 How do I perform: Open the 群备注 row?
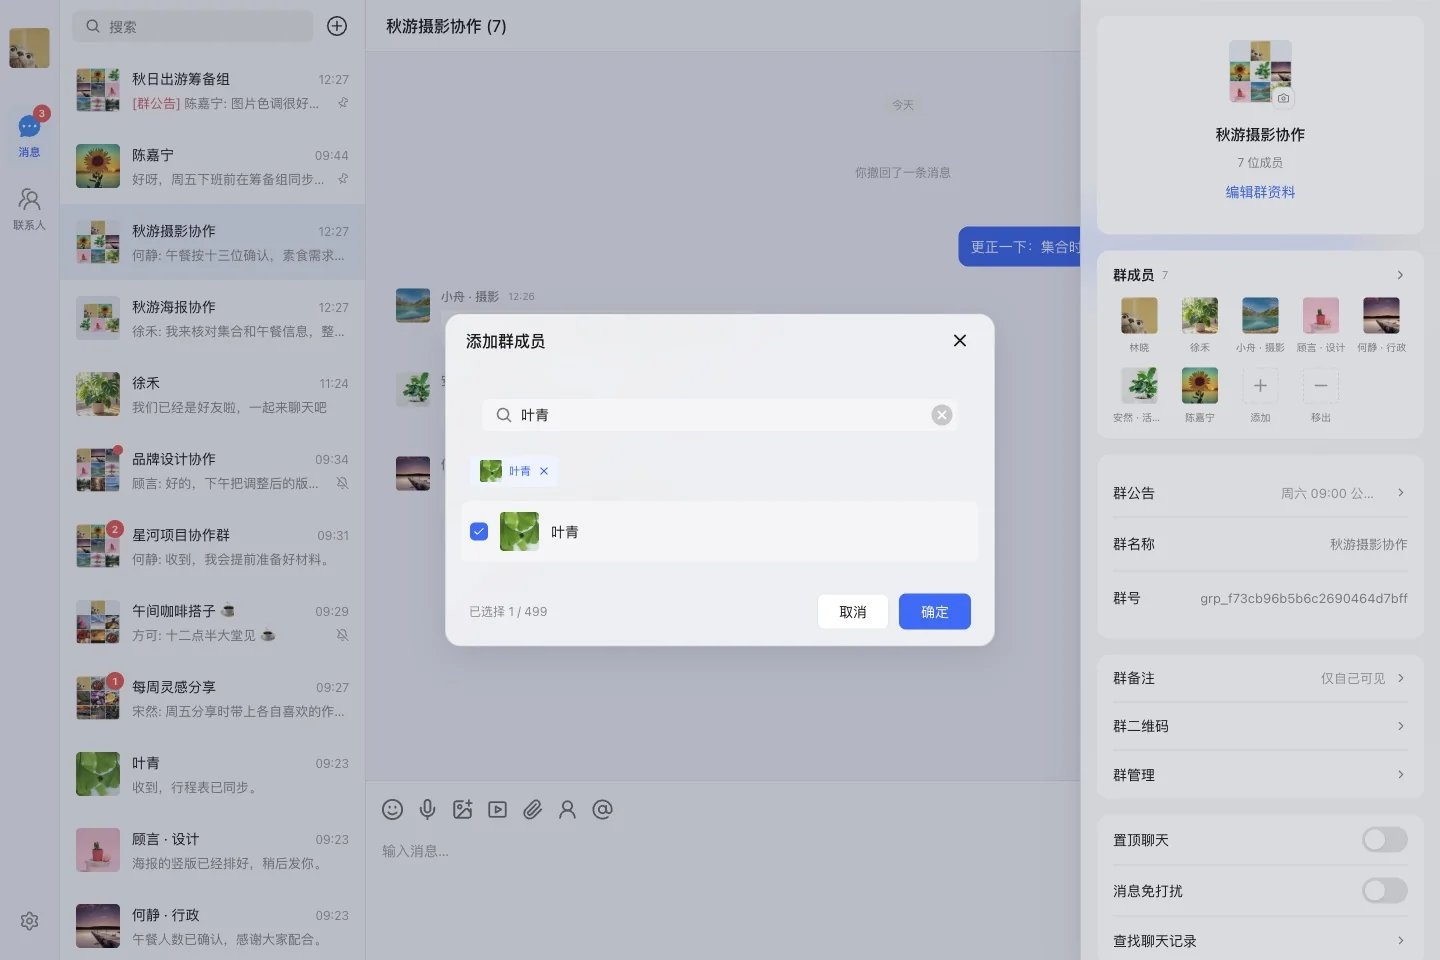[1260, 678]
